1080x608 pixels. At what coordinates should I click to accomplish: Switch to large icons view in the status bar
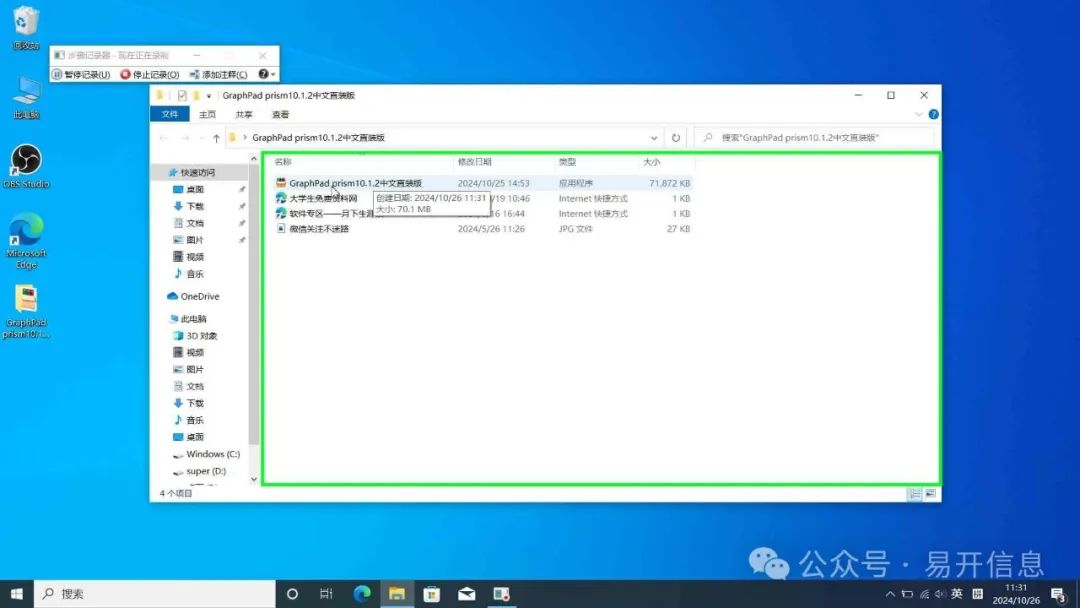931,494
